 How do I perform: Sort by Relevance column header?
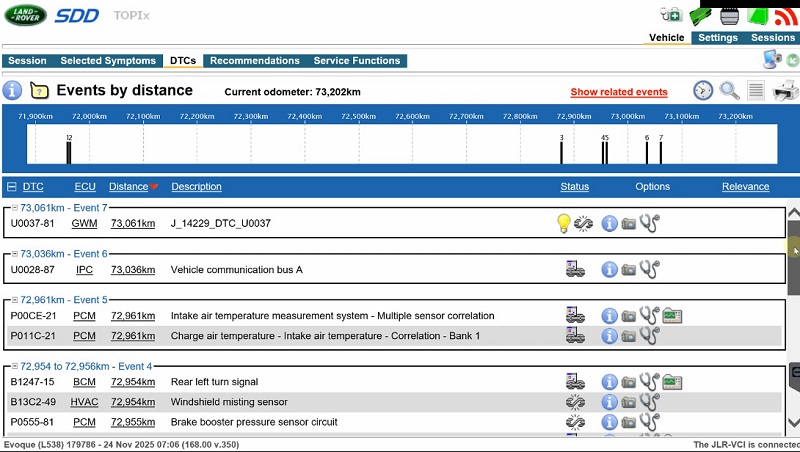pyautogui.click(x=745, y=187)
